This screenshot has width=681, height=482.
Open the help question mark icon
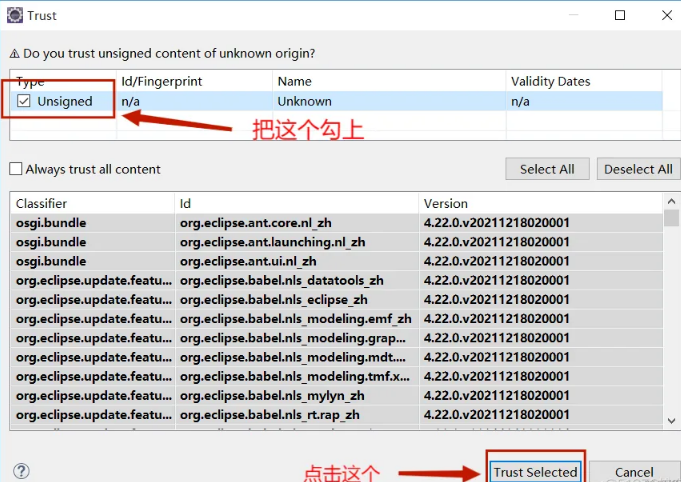coord(21,471)
